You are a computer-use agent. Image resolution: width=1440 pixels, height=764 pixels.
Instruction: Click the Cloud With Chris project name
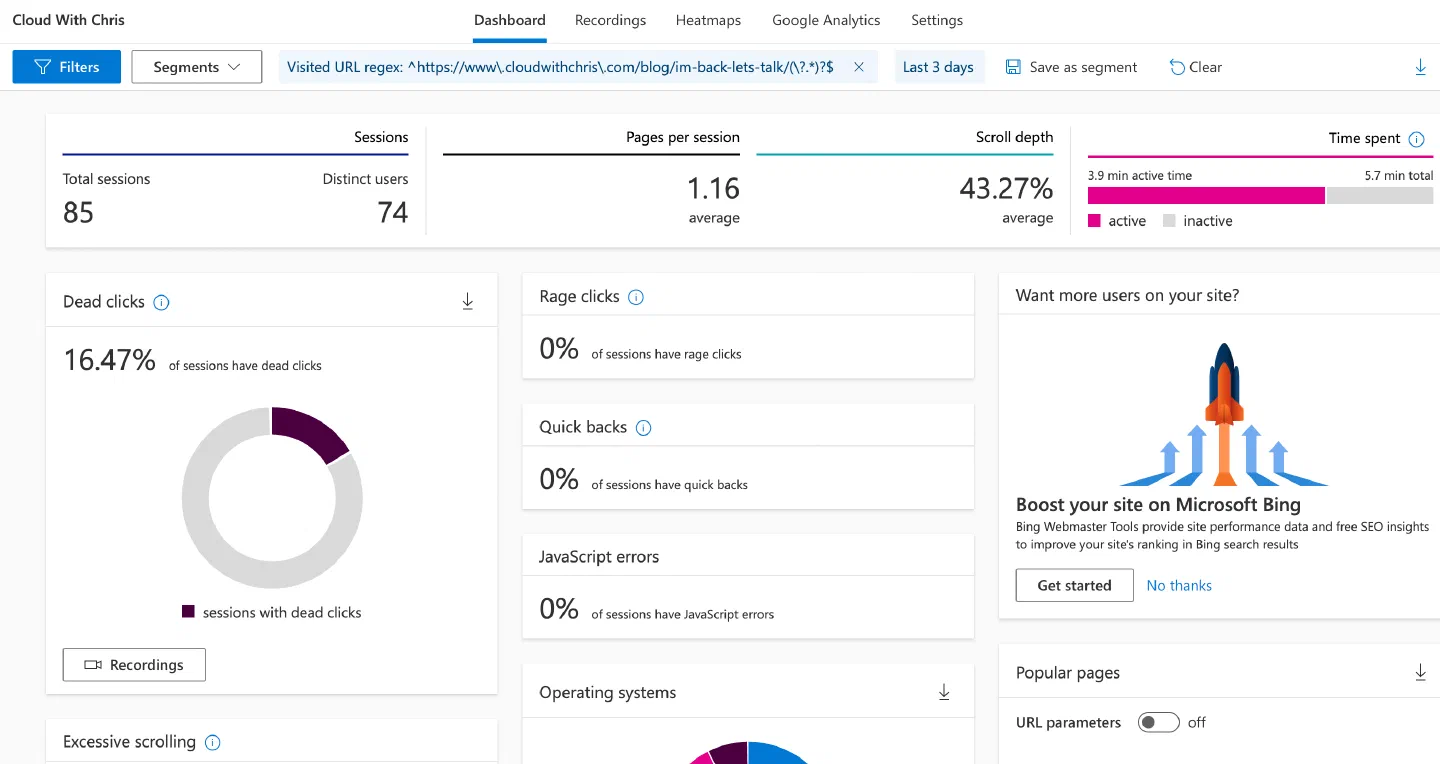click(69, 19)
